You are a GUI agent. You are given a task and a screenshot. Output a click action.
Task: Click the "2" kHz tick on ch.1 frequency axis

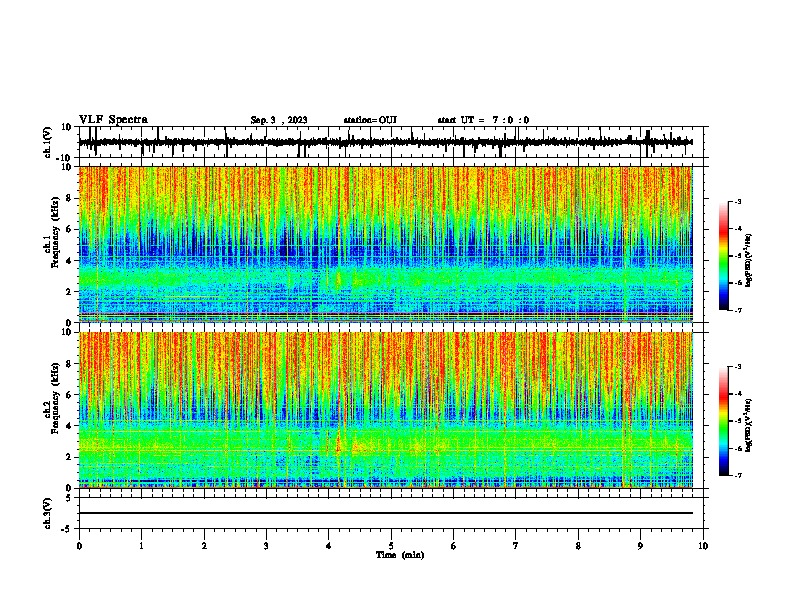[70, 292]
